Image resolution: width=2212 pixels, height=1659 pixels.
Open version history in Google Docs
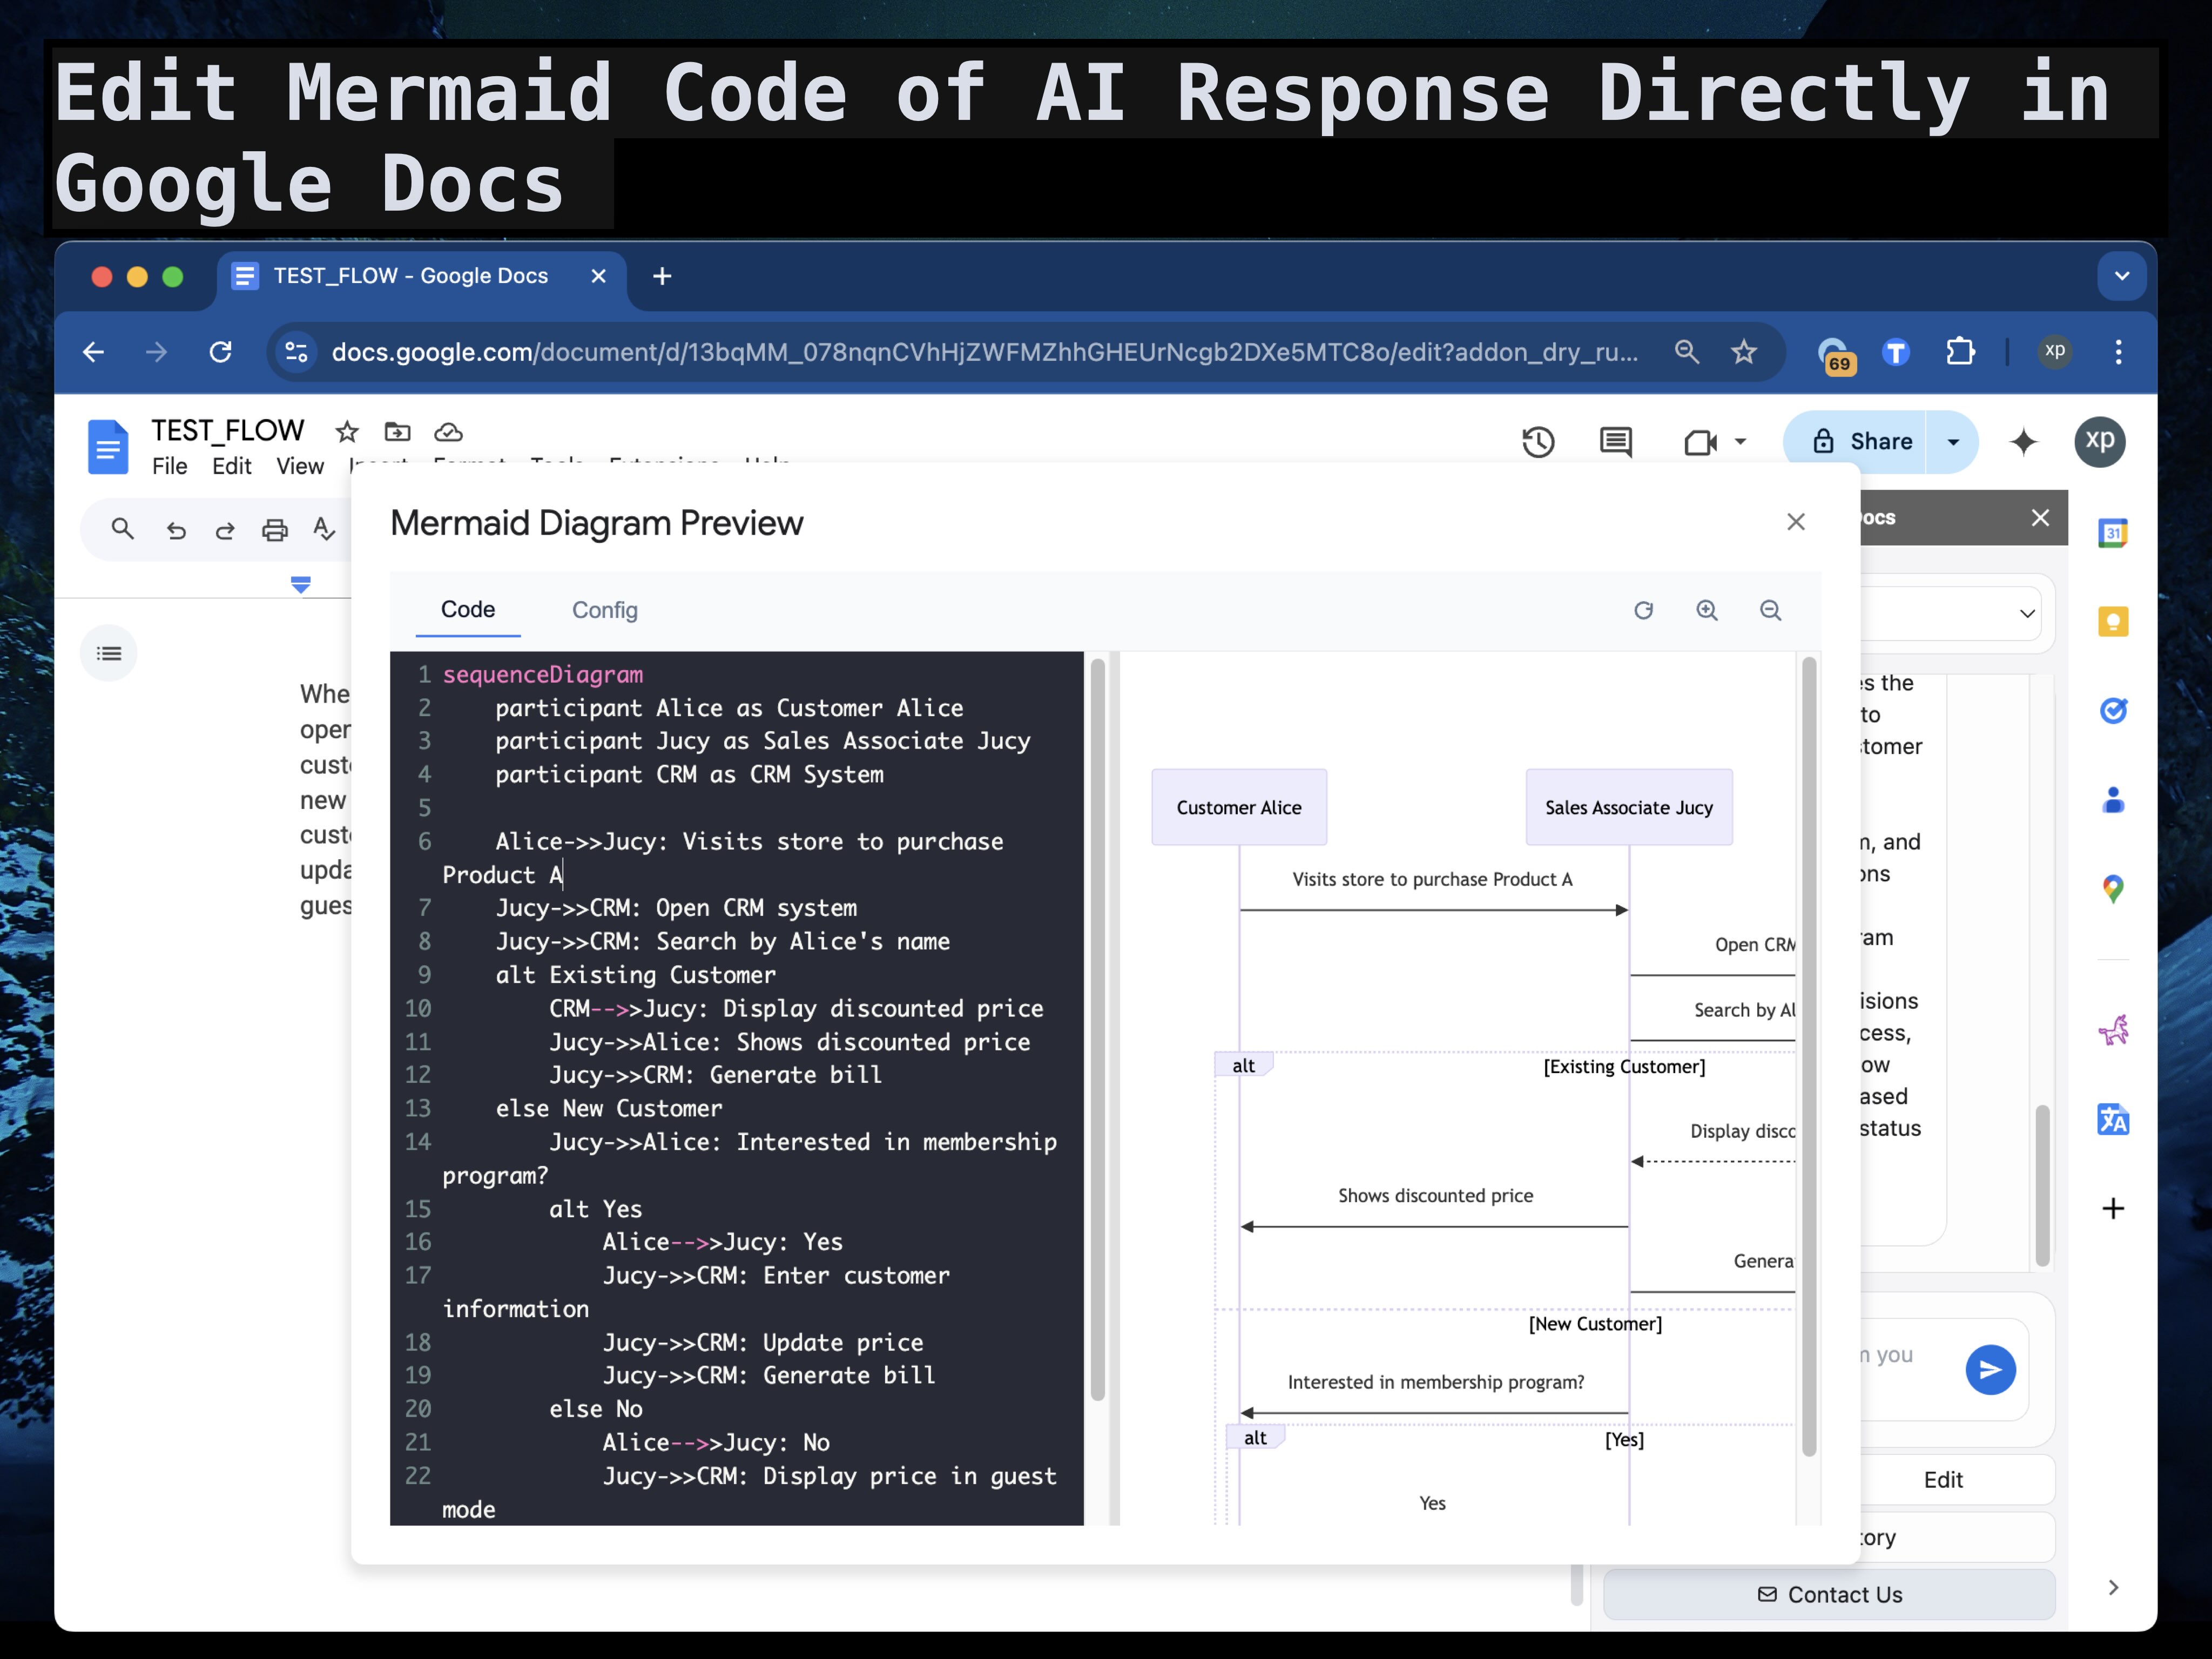(x=1538, y=442)
